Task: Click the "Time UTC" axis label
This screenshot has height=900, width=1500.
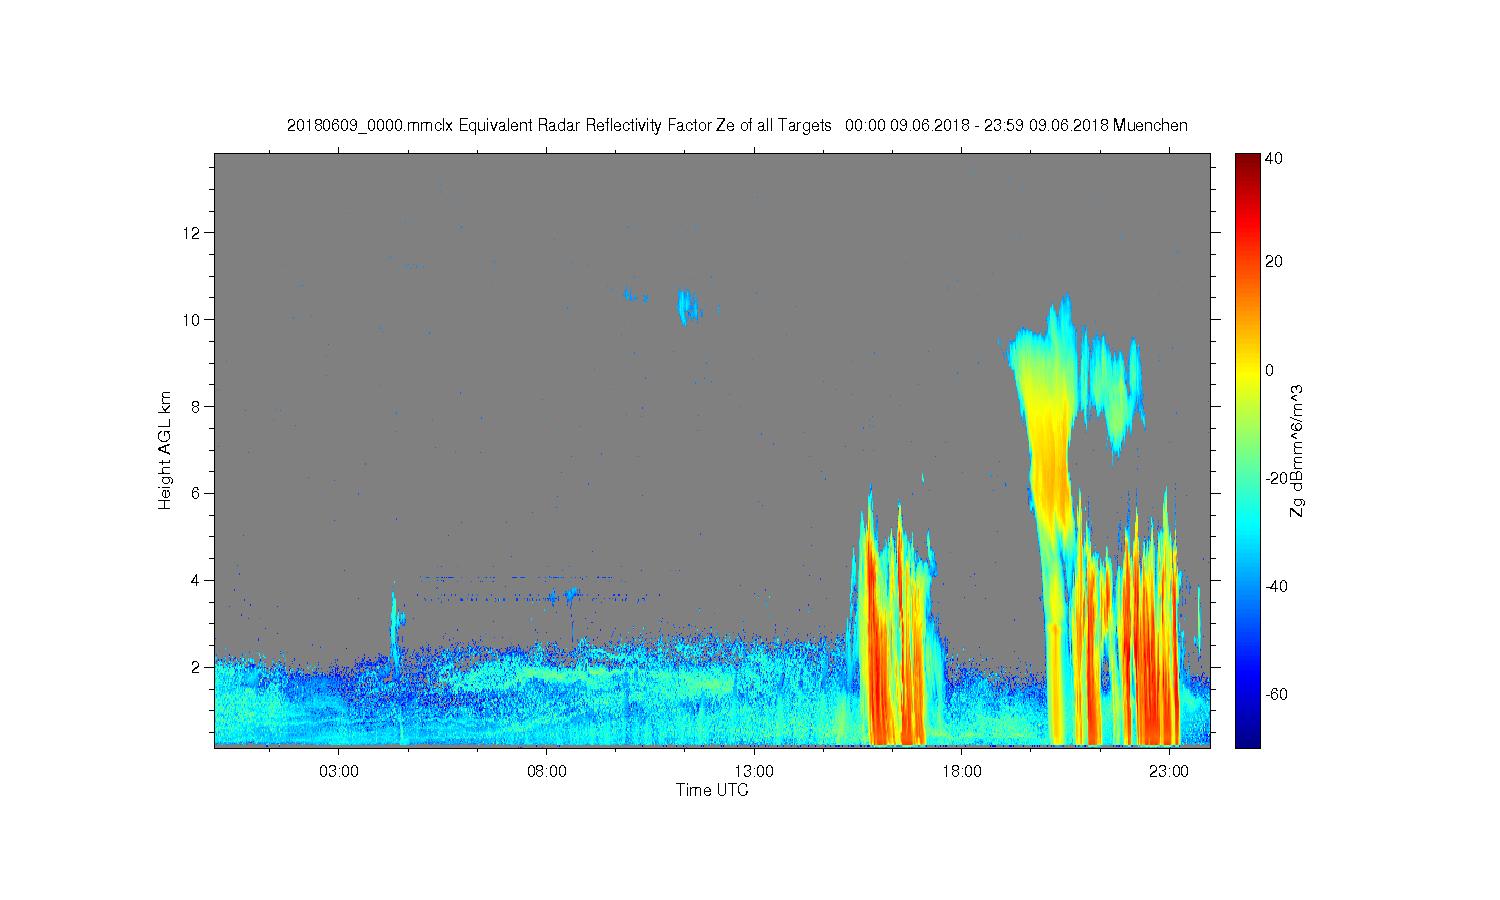Action: pyautogui.click(x=712, y=790)
